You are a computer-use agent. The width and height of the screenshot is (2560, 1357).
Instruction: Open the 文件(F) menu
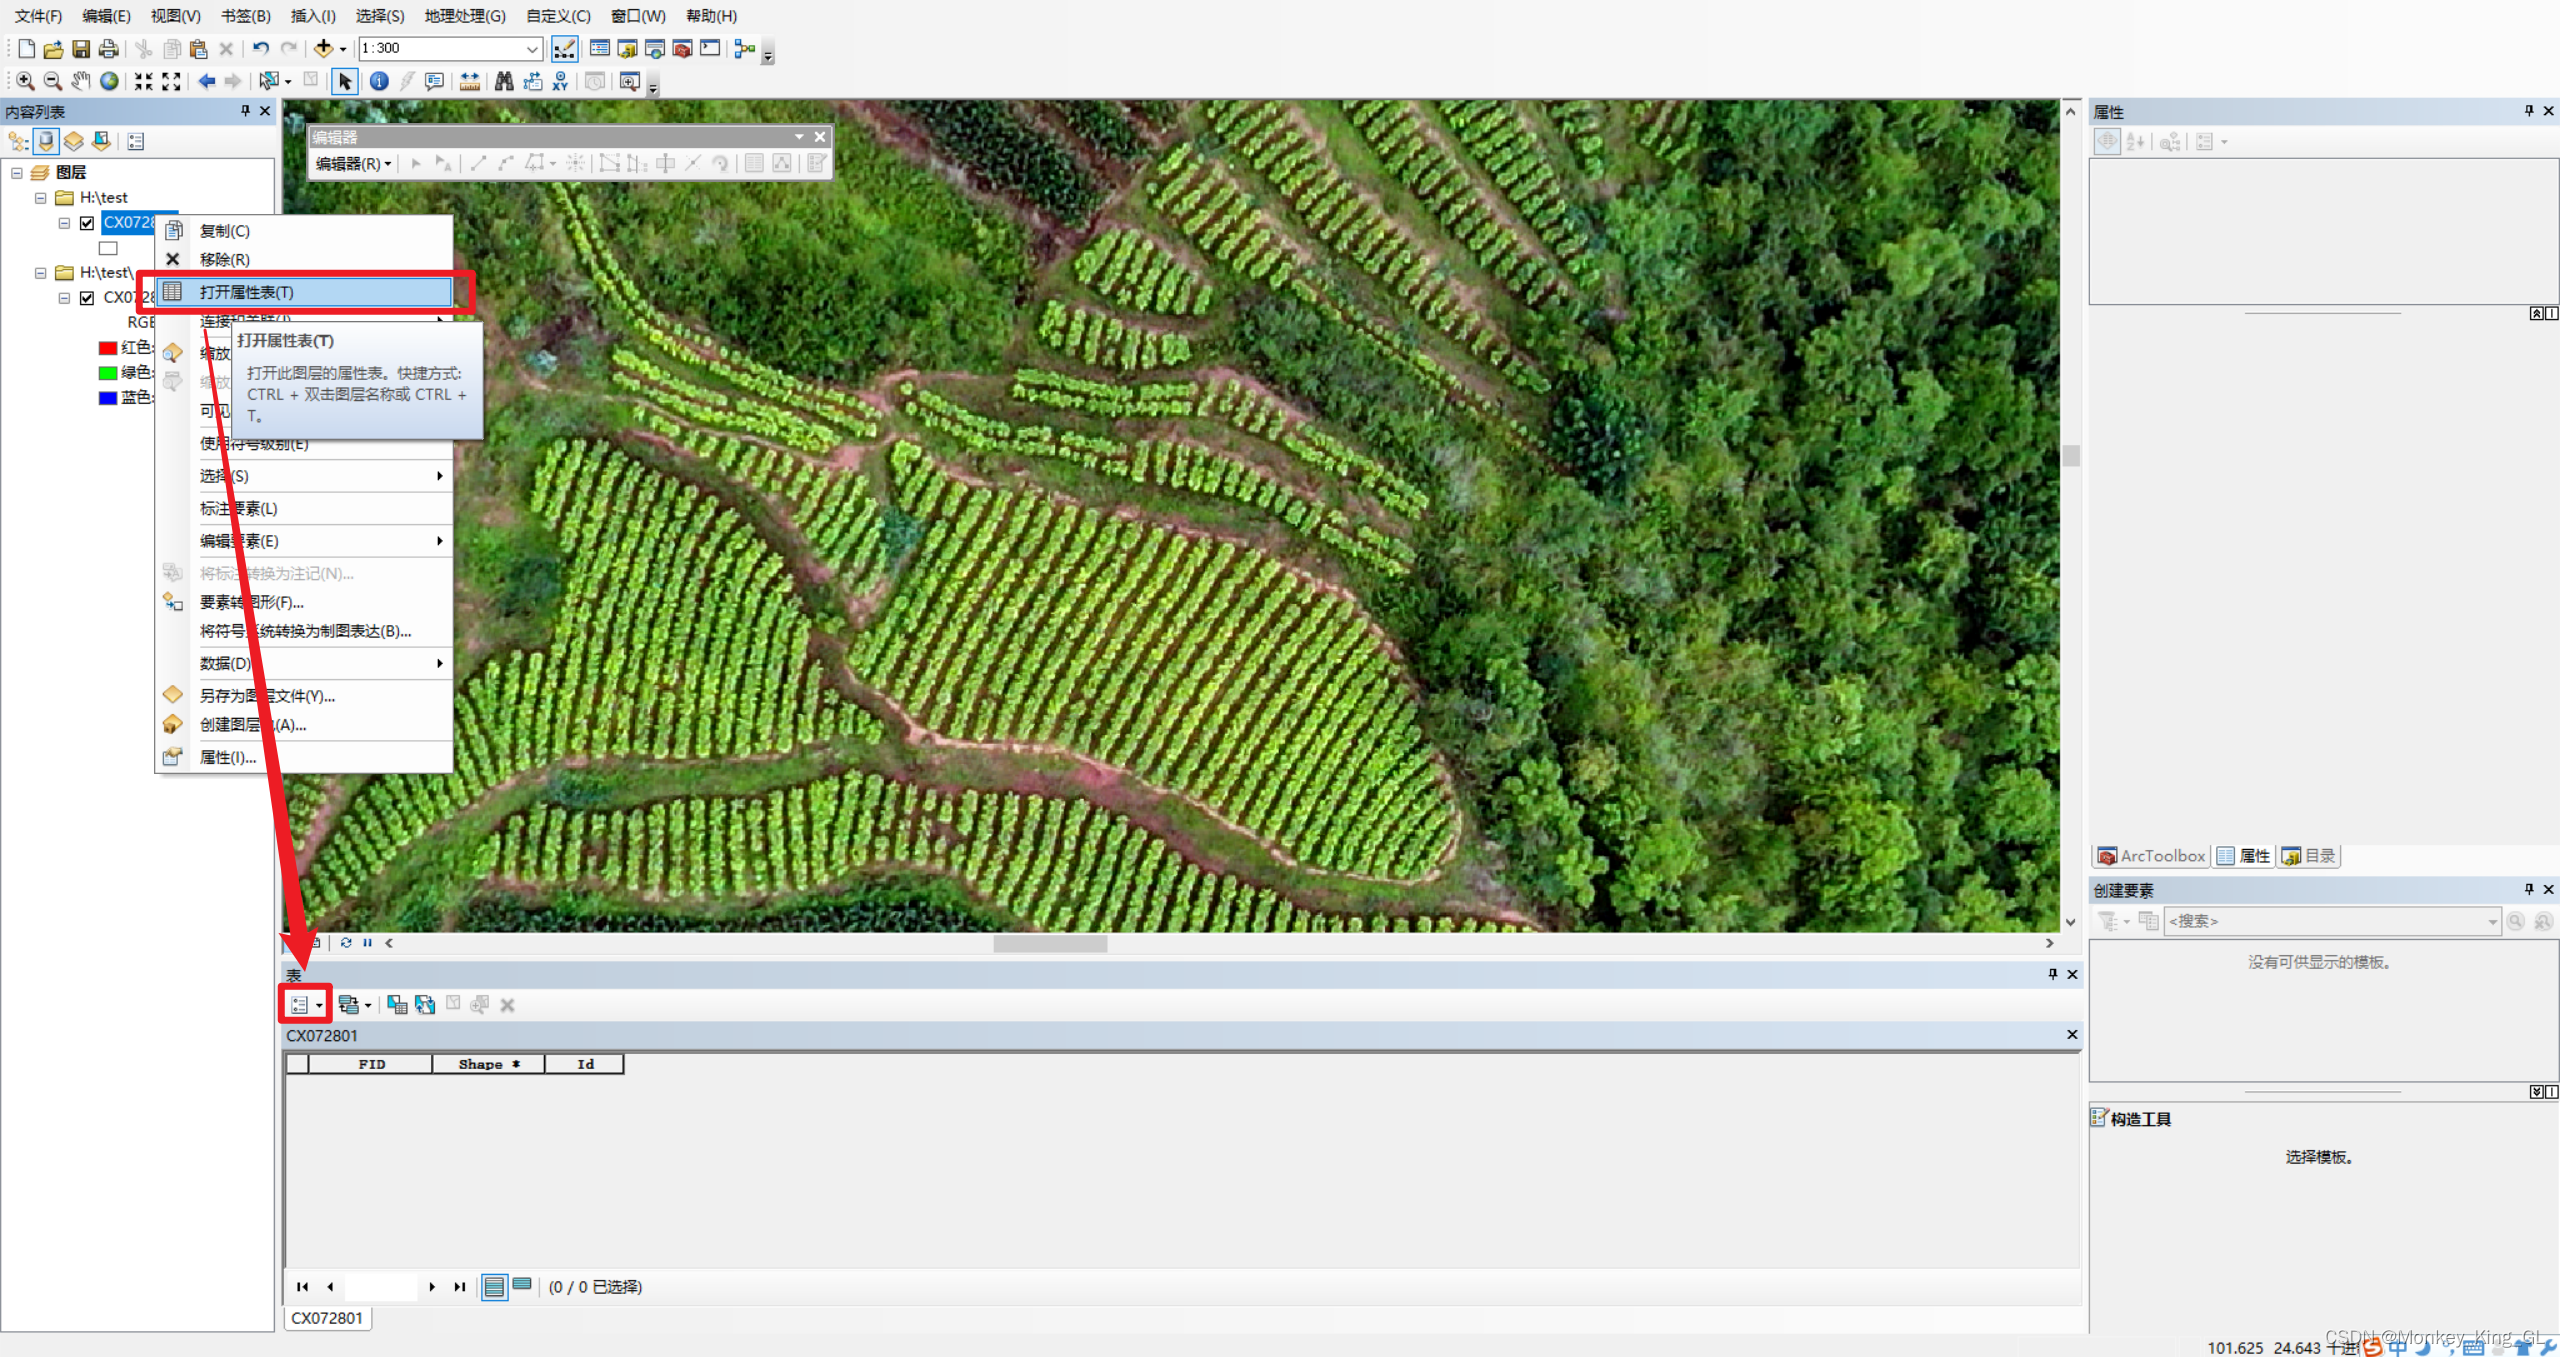click(x=38, y=16)
